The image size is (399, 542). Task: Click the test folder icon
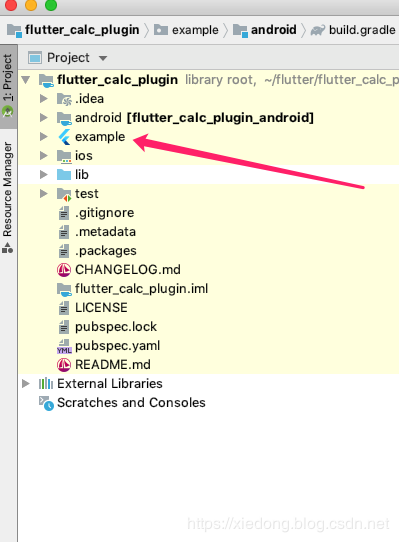click(x=64, y=194)
